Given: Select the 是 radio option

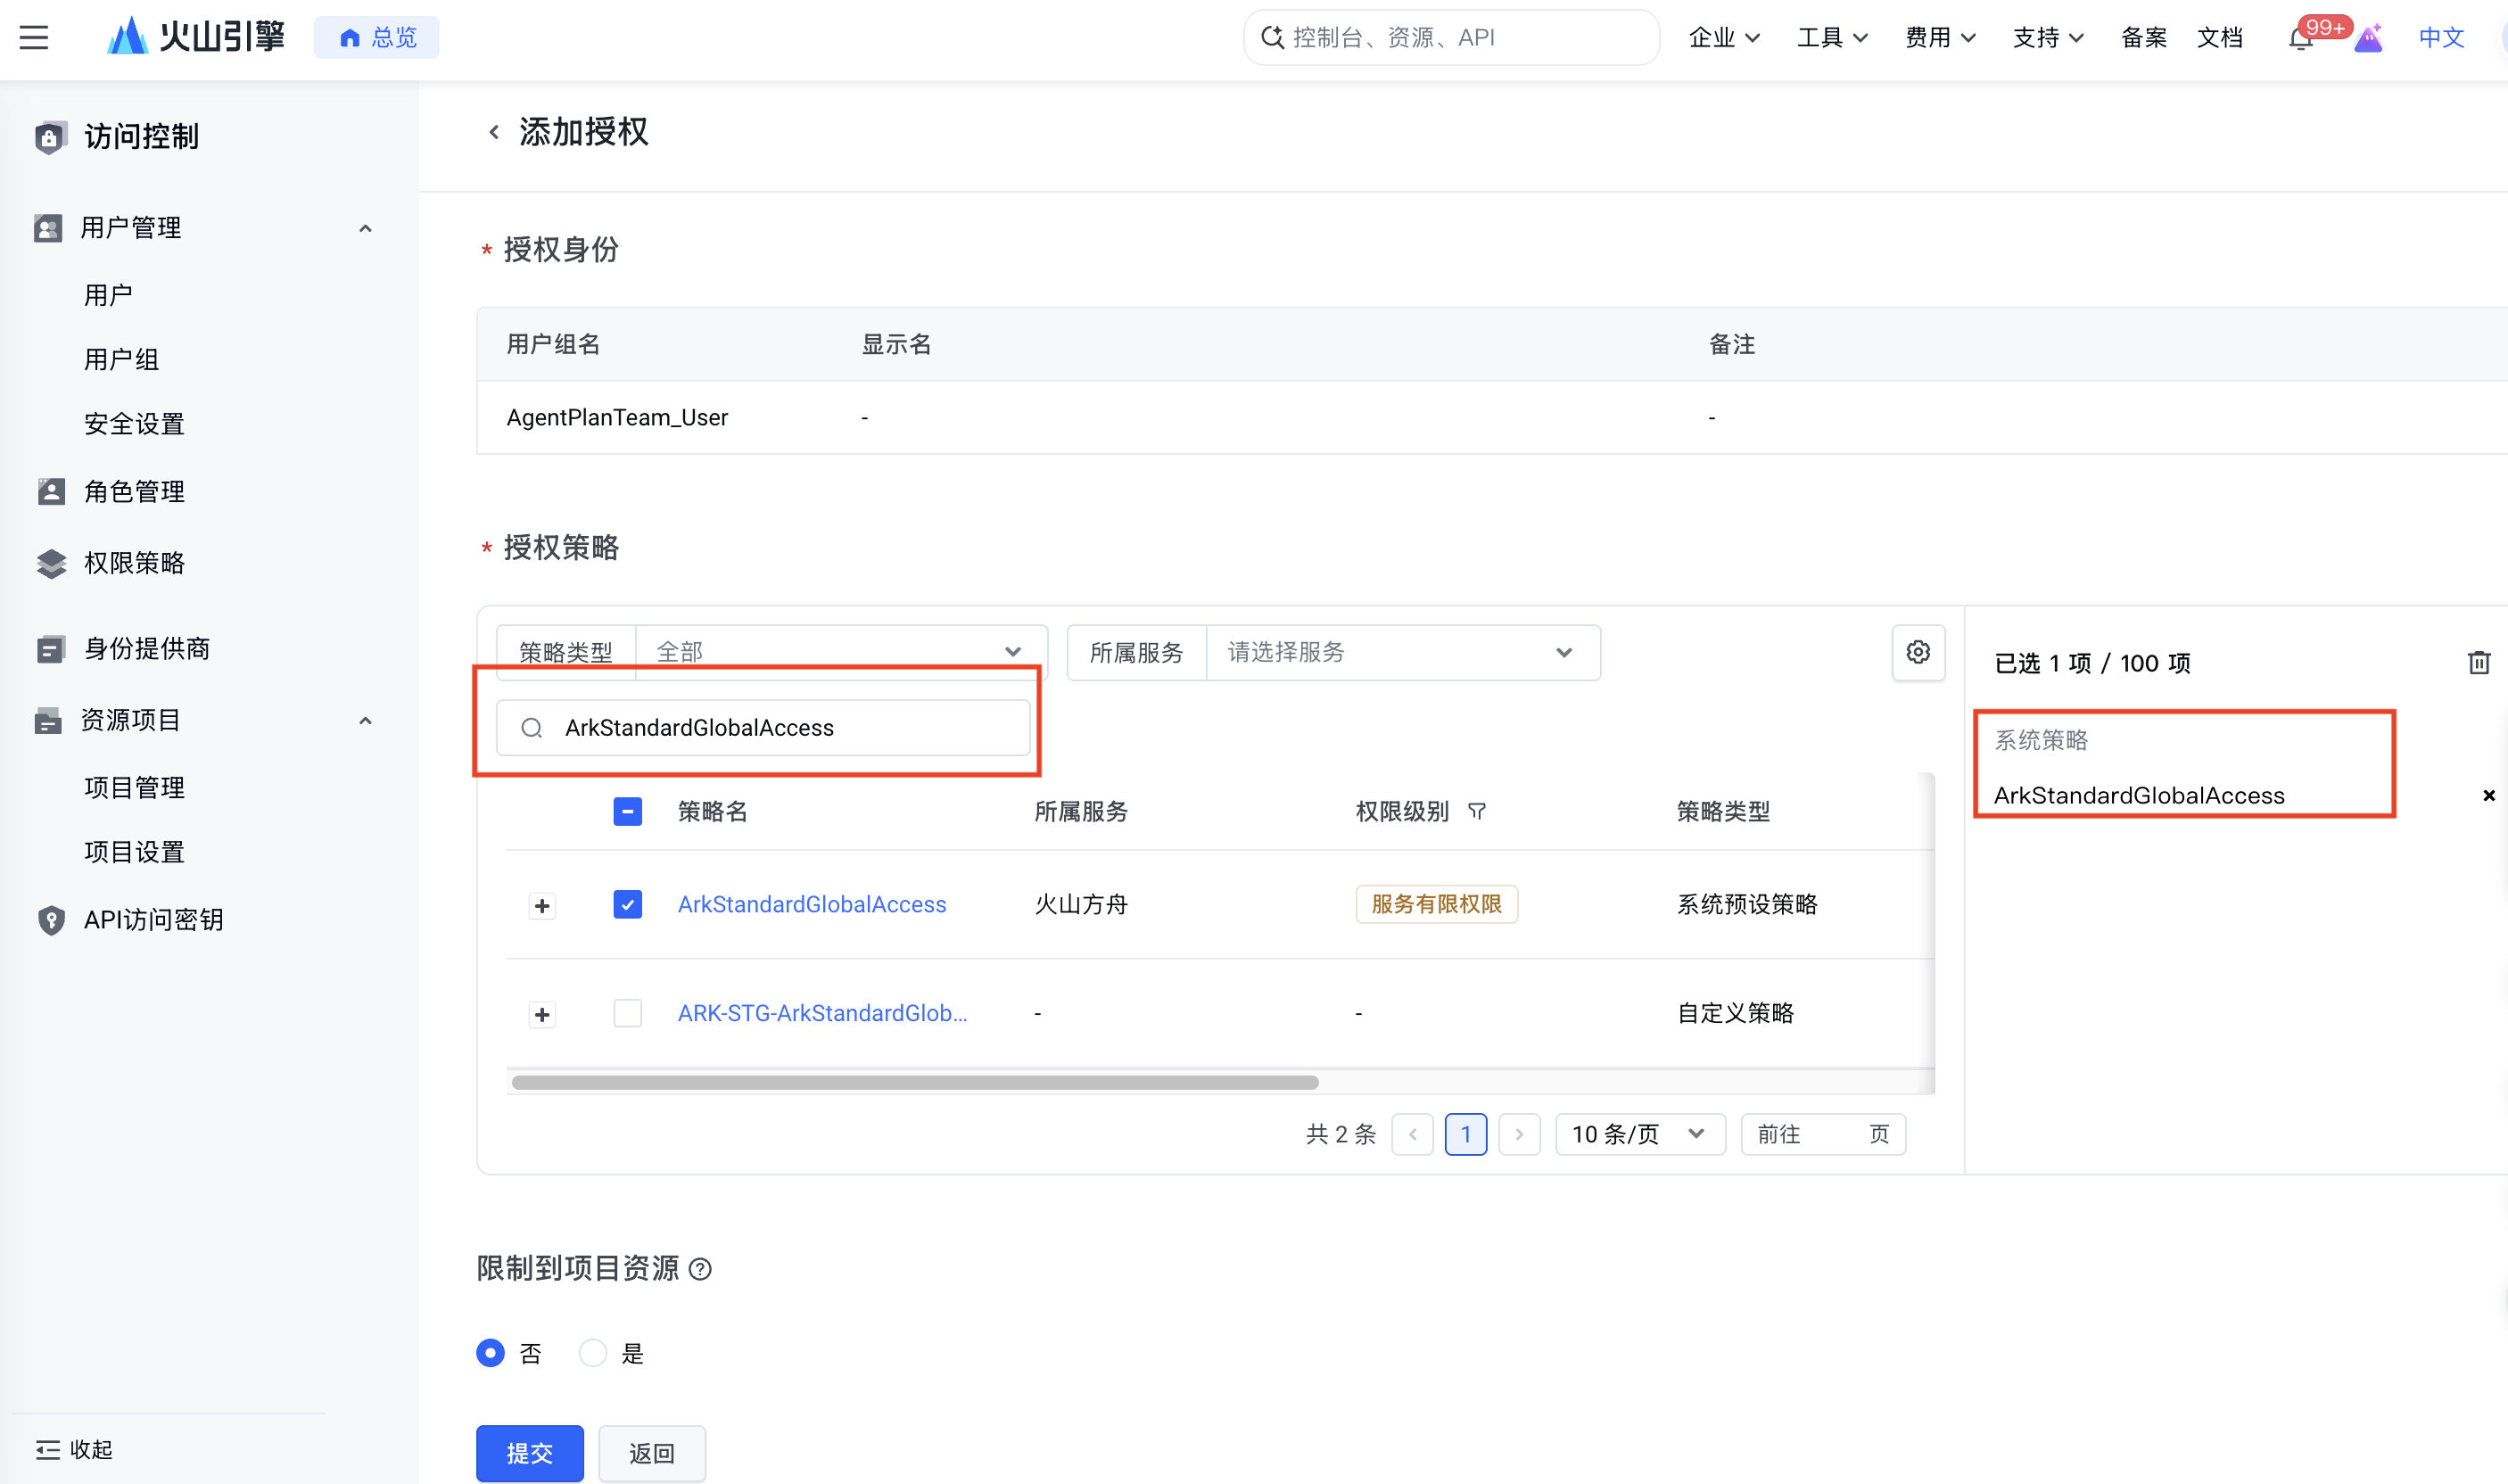Looking at the screenshot, I should (x=593, y=1353).
